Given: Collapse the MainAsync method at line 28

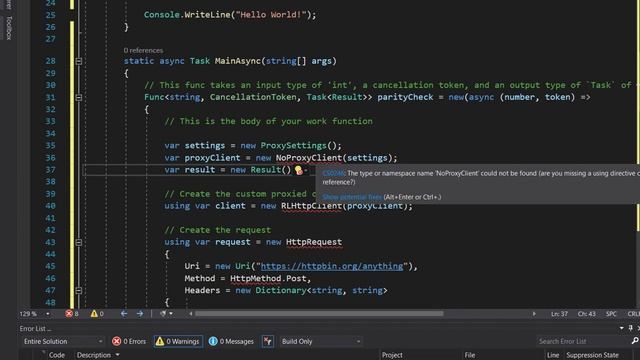Looking at the screenshot, I should click(x=79, y=61).
